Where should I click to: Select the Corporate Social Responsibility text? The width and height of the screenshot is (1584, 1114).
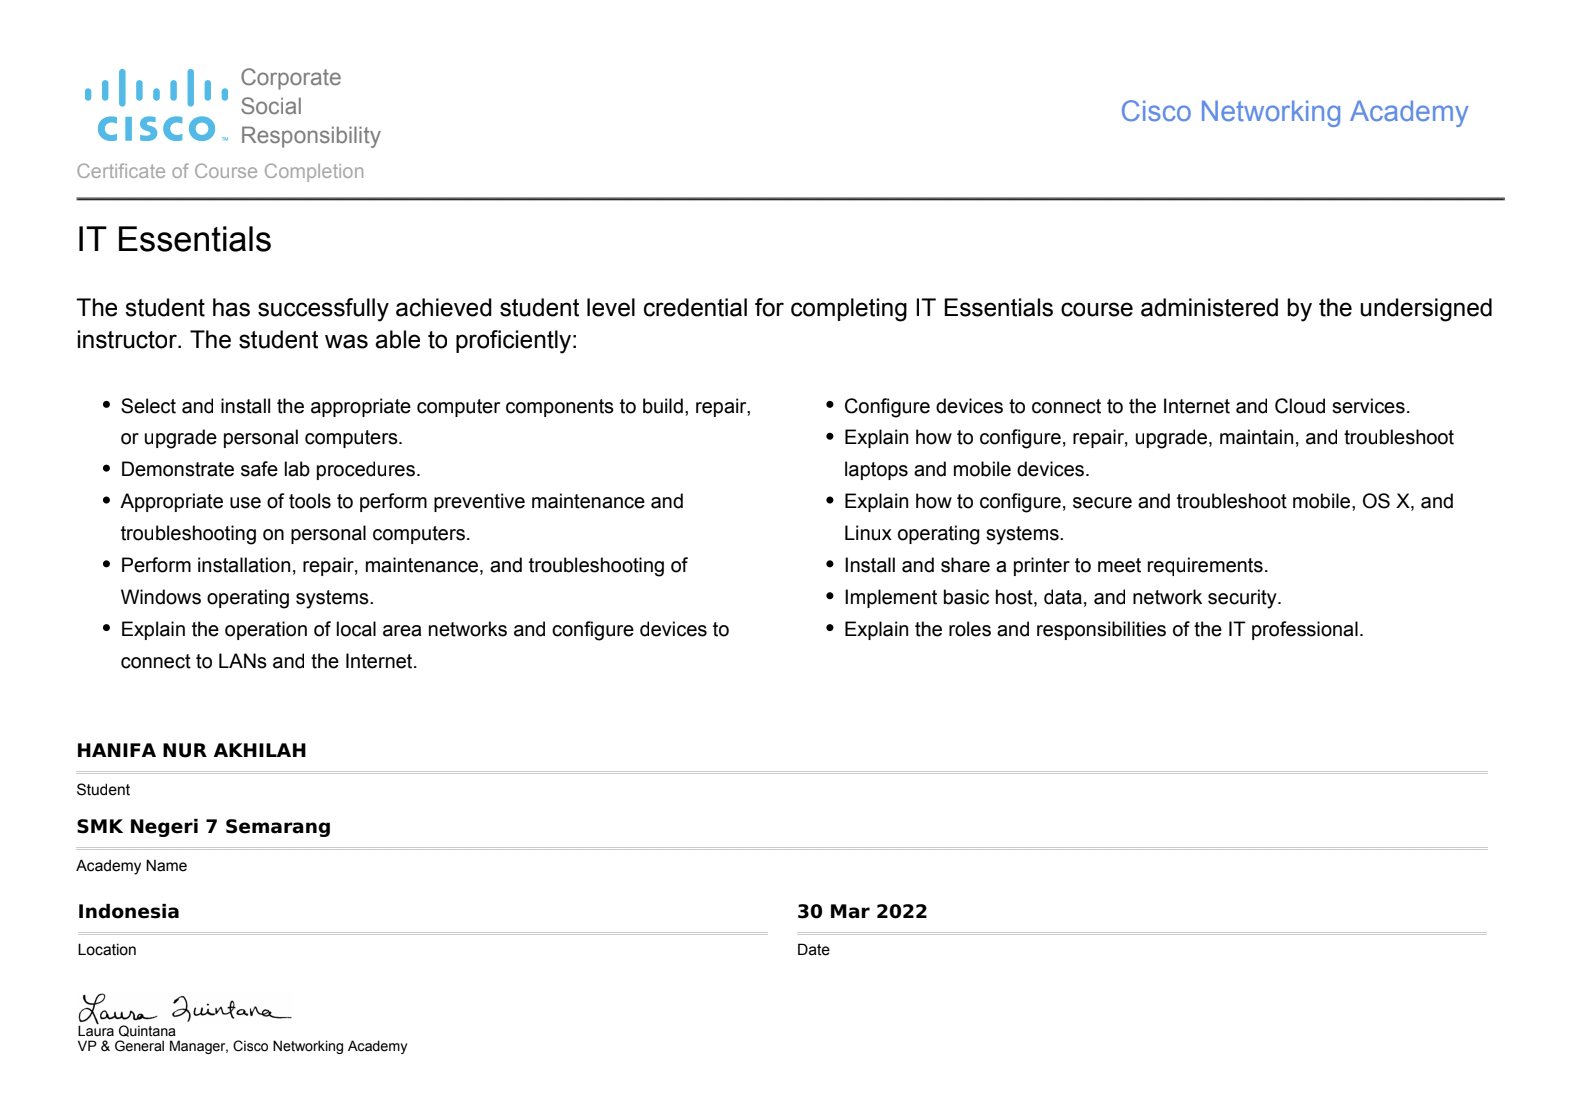[x=310, y=106]
